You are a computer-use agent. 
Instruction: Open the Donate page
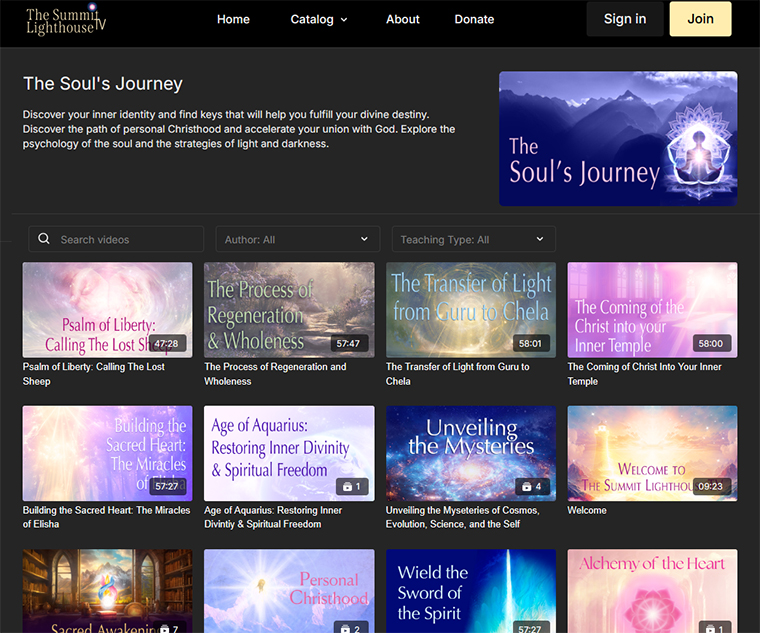474,19
